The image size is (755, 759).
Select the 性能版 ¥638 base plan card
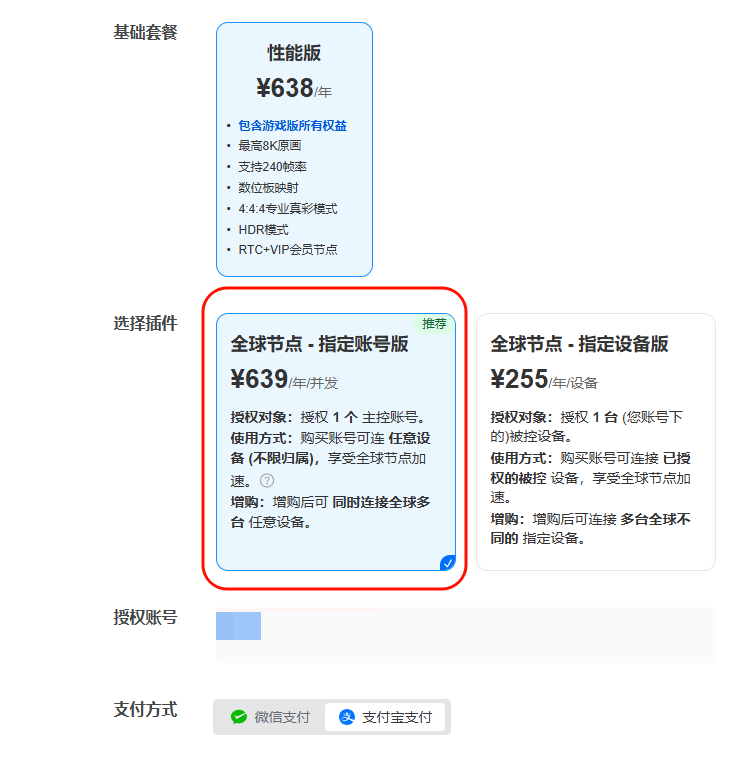tap(294, 149)
